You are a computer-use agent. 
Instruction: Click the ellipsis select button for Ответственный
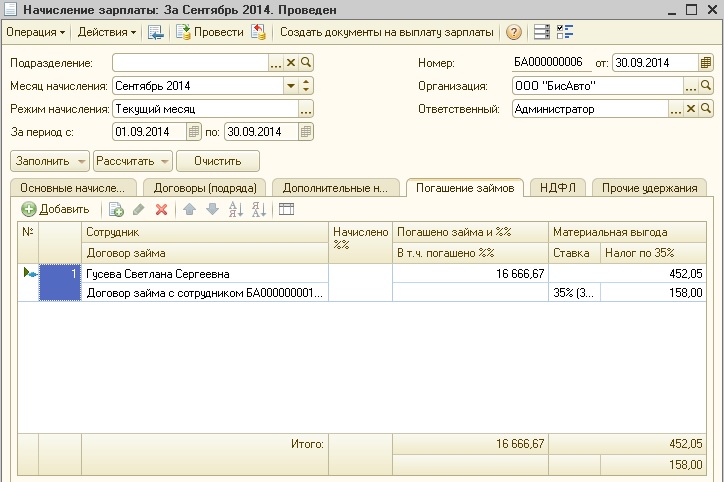676,109
